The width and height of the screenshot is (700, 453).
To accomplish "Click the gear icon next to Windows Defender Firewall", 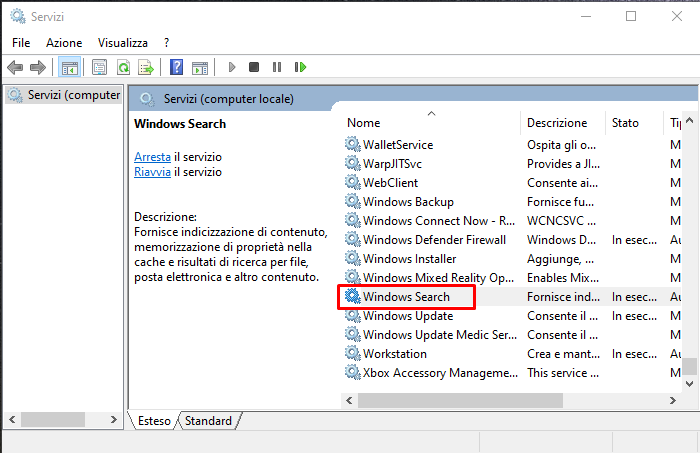I will pyautogui.click(x=353, y=240).
